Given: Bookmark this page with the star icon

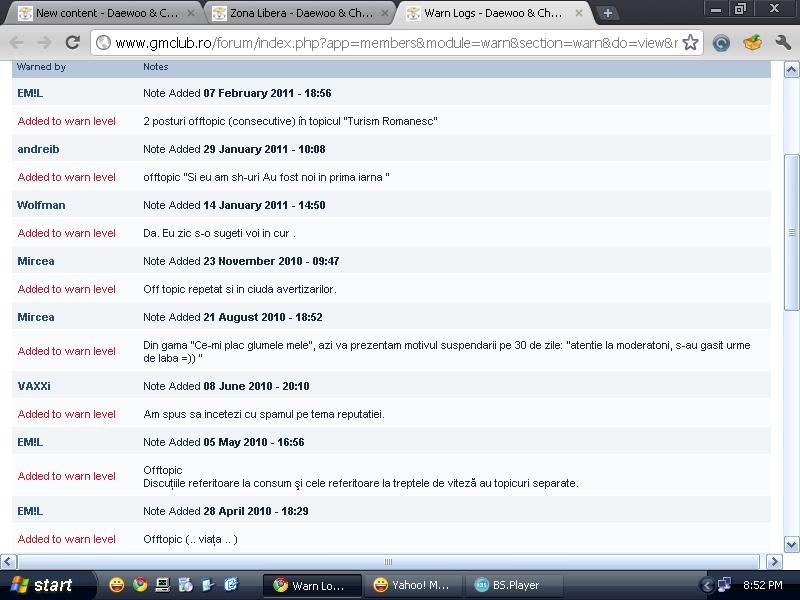Looking at the screenshot, I should coord(690,43).
